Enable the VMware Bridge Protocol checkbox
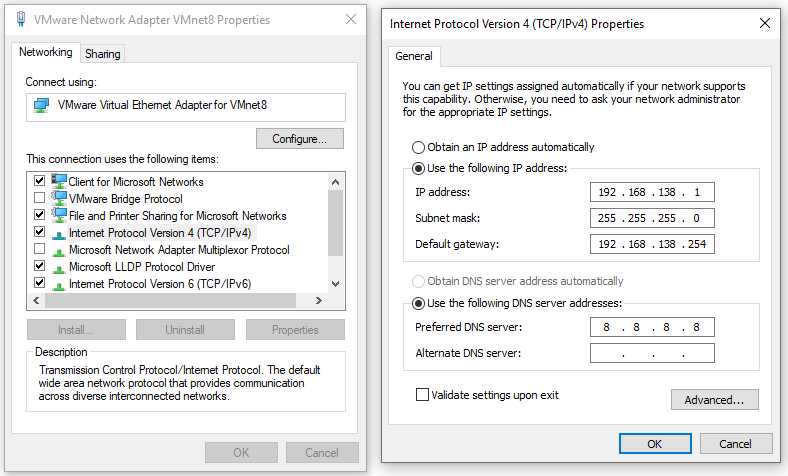Screen dimensions: 788x476 [x=39, y=198]
